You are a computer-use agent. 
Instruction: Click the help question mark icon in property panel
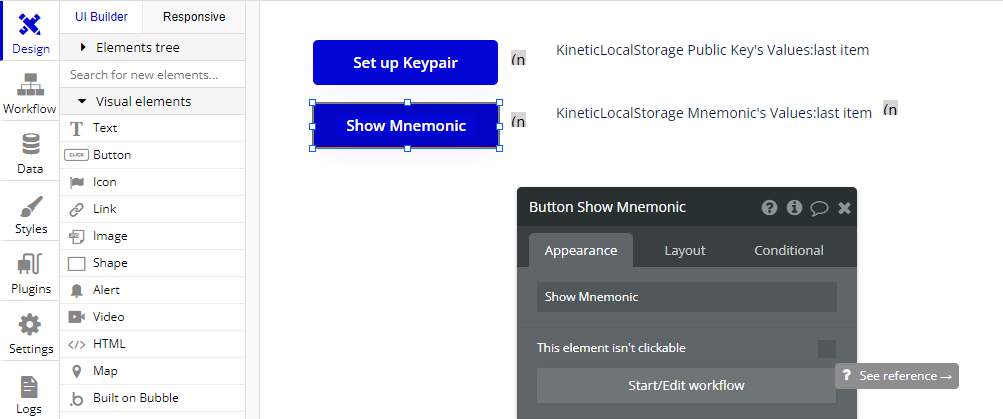pyautogui.click(x=770, y=207)
